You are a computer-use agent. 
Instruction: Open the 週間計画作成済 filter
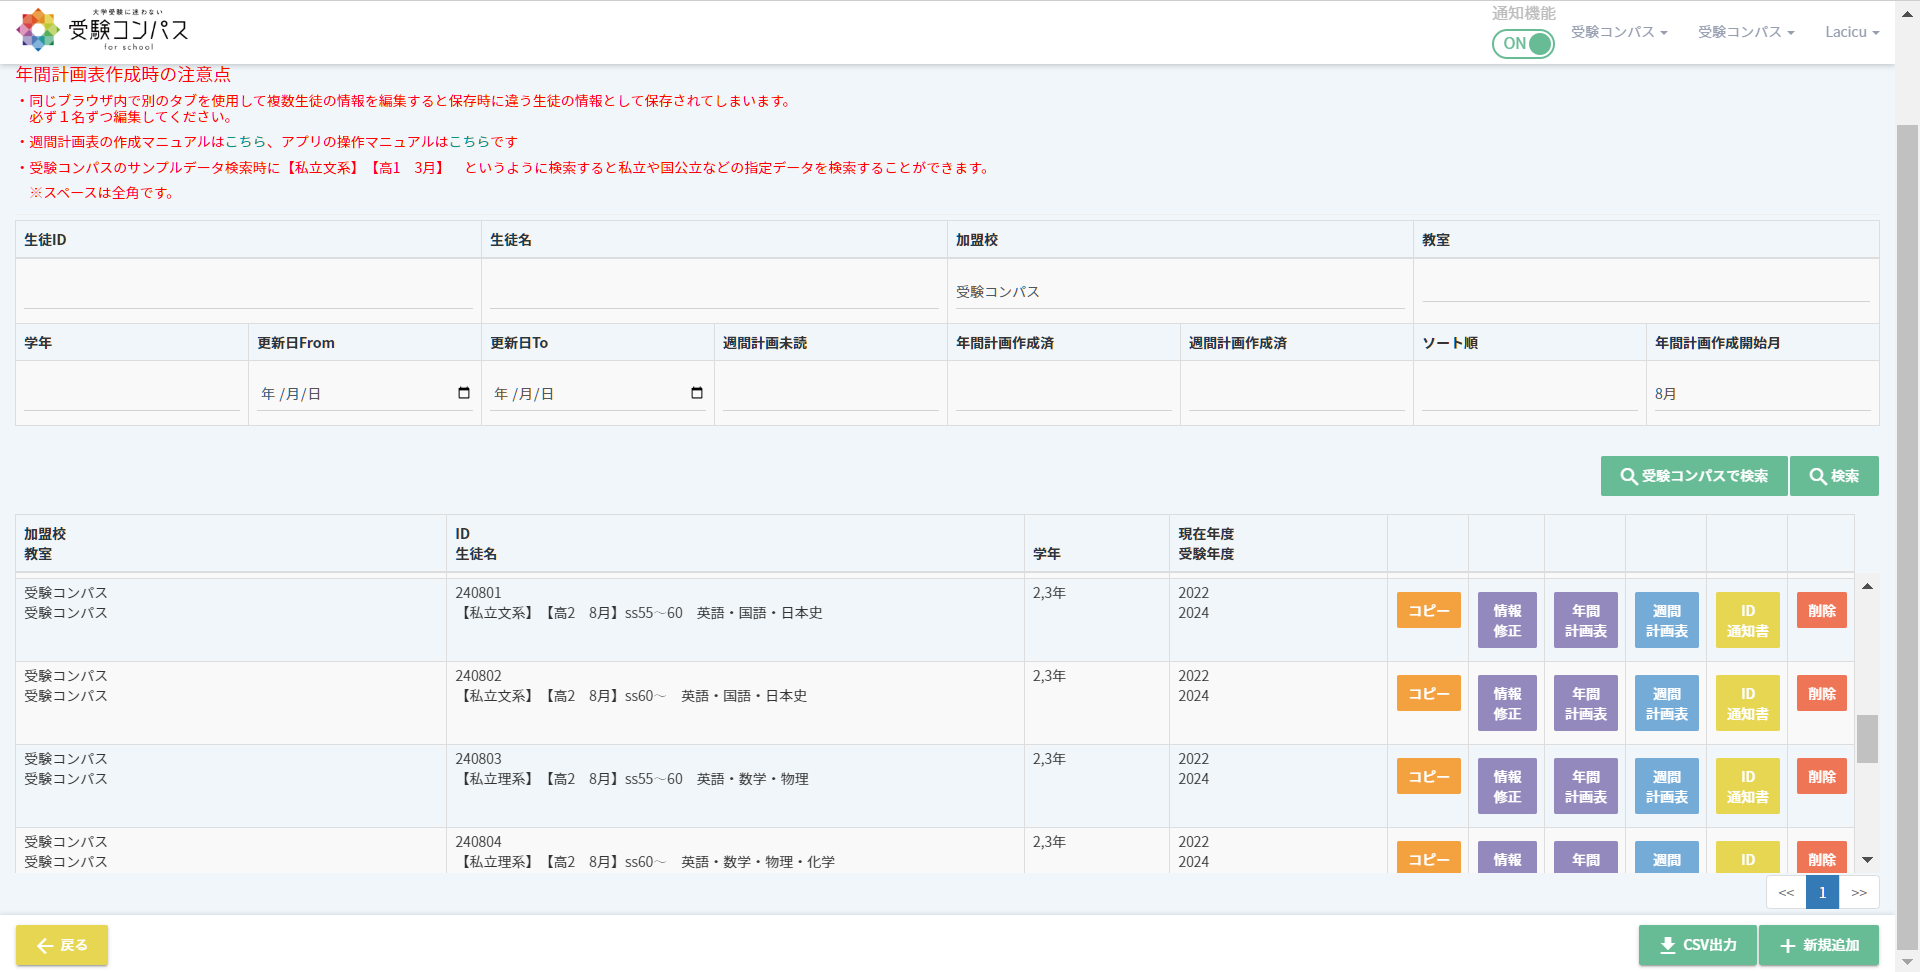[x=1297, y=393]
